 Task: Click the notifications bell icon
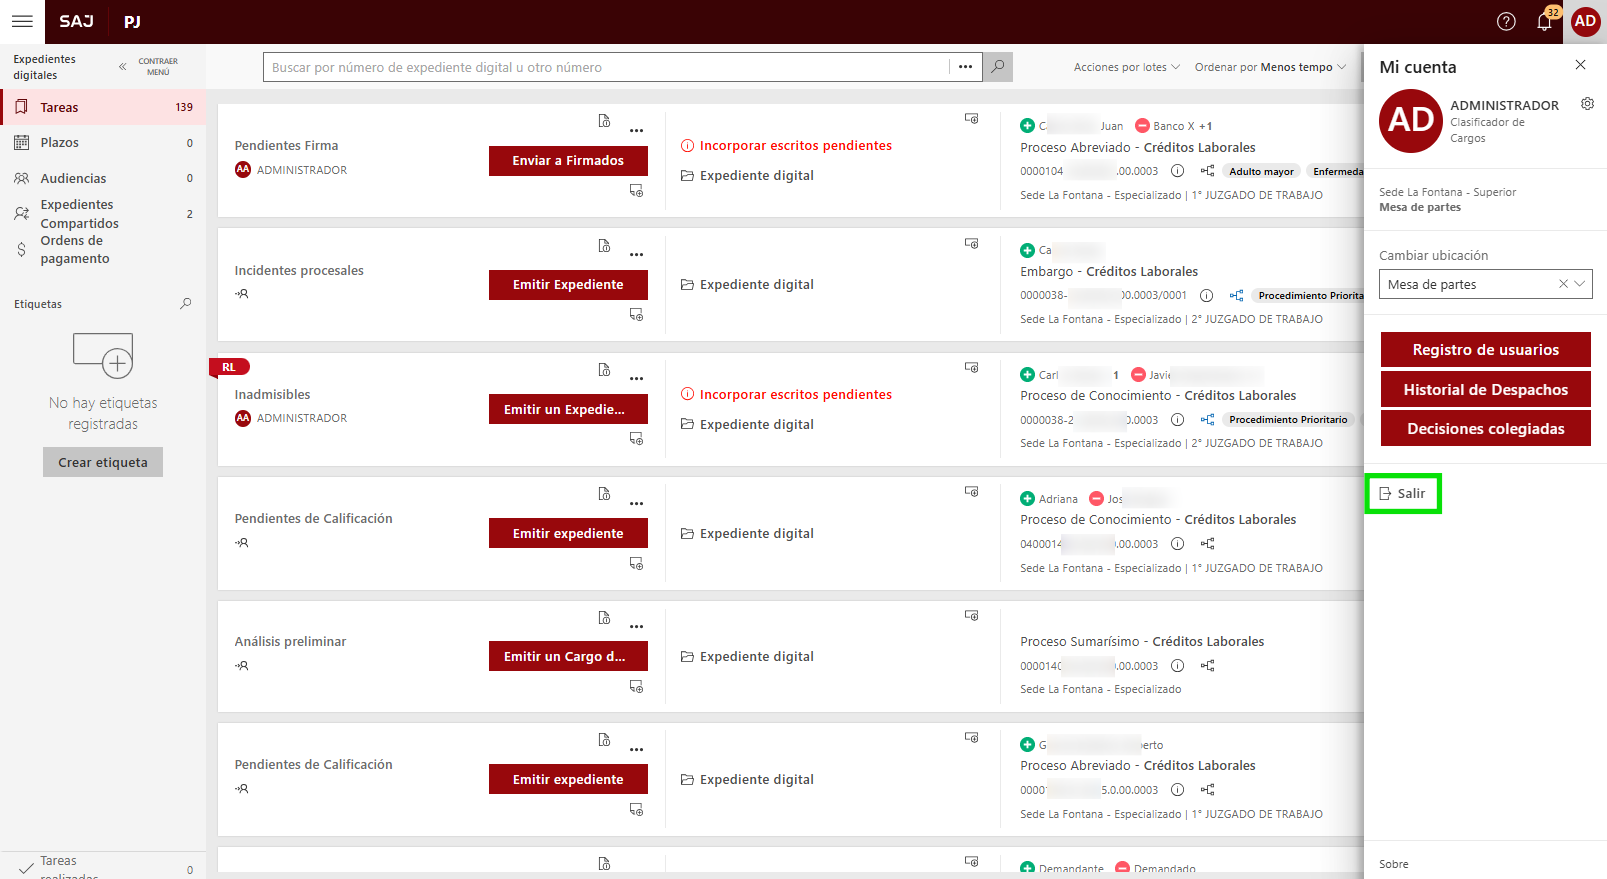(1544, 22)
